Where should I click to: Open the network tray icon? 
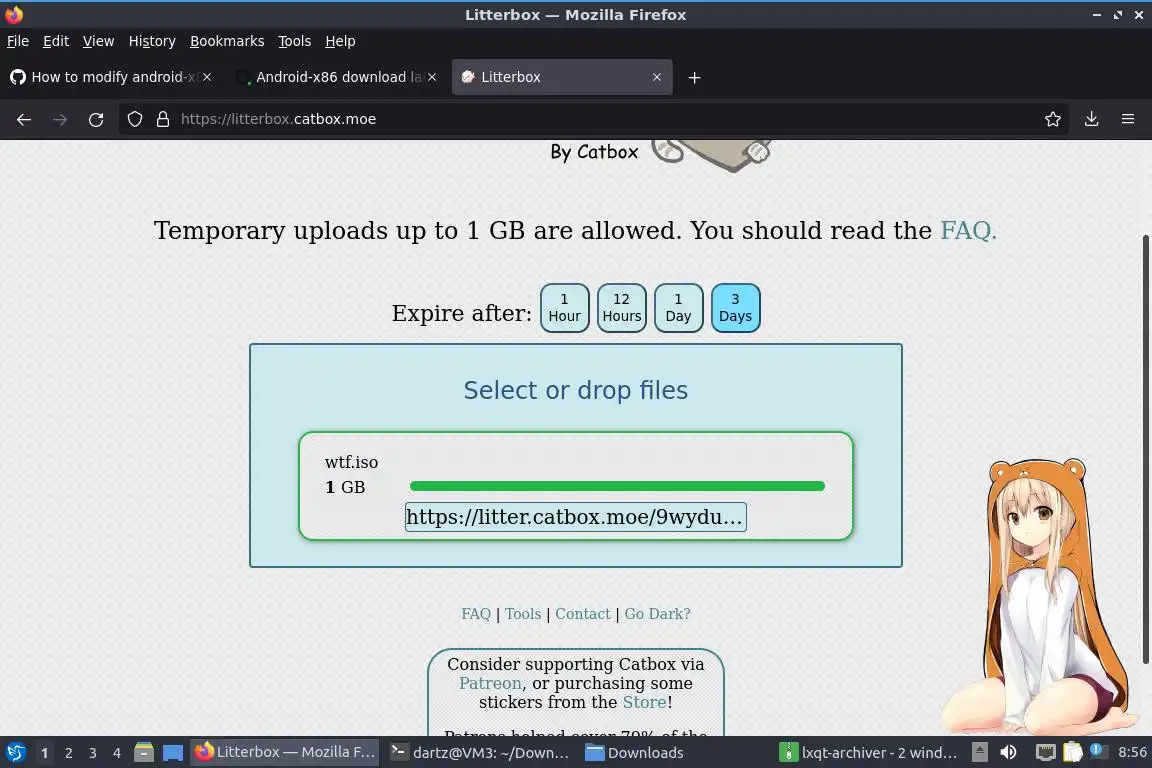[x=1045, y=753]
